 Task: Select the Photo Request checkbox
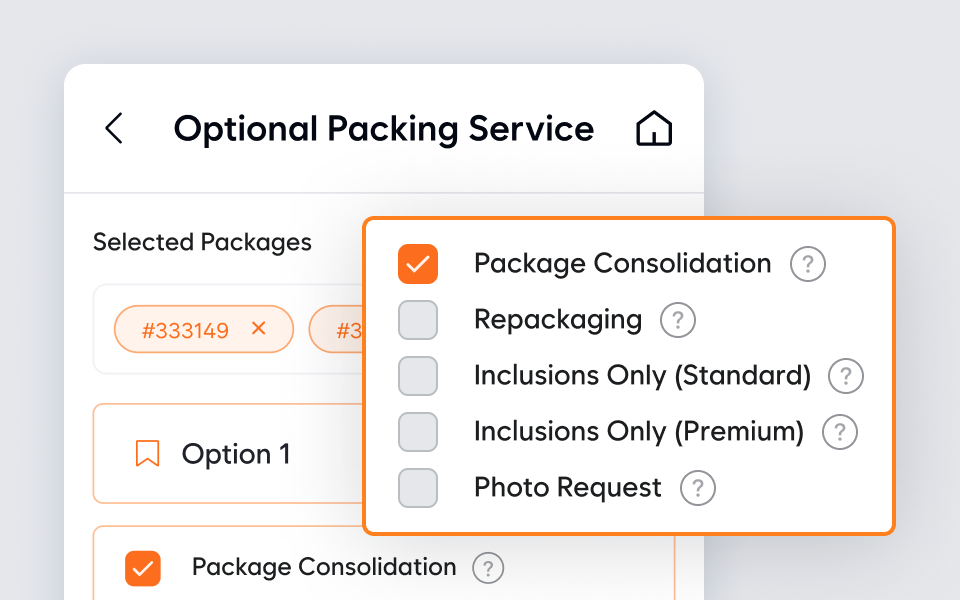coord(418,488)
